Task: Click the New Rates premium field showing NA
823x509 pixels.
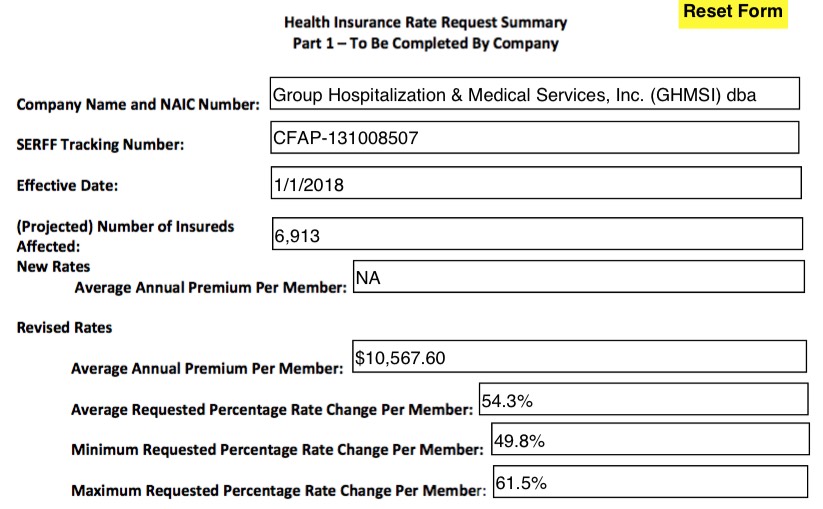Action: tap(578, 277)
